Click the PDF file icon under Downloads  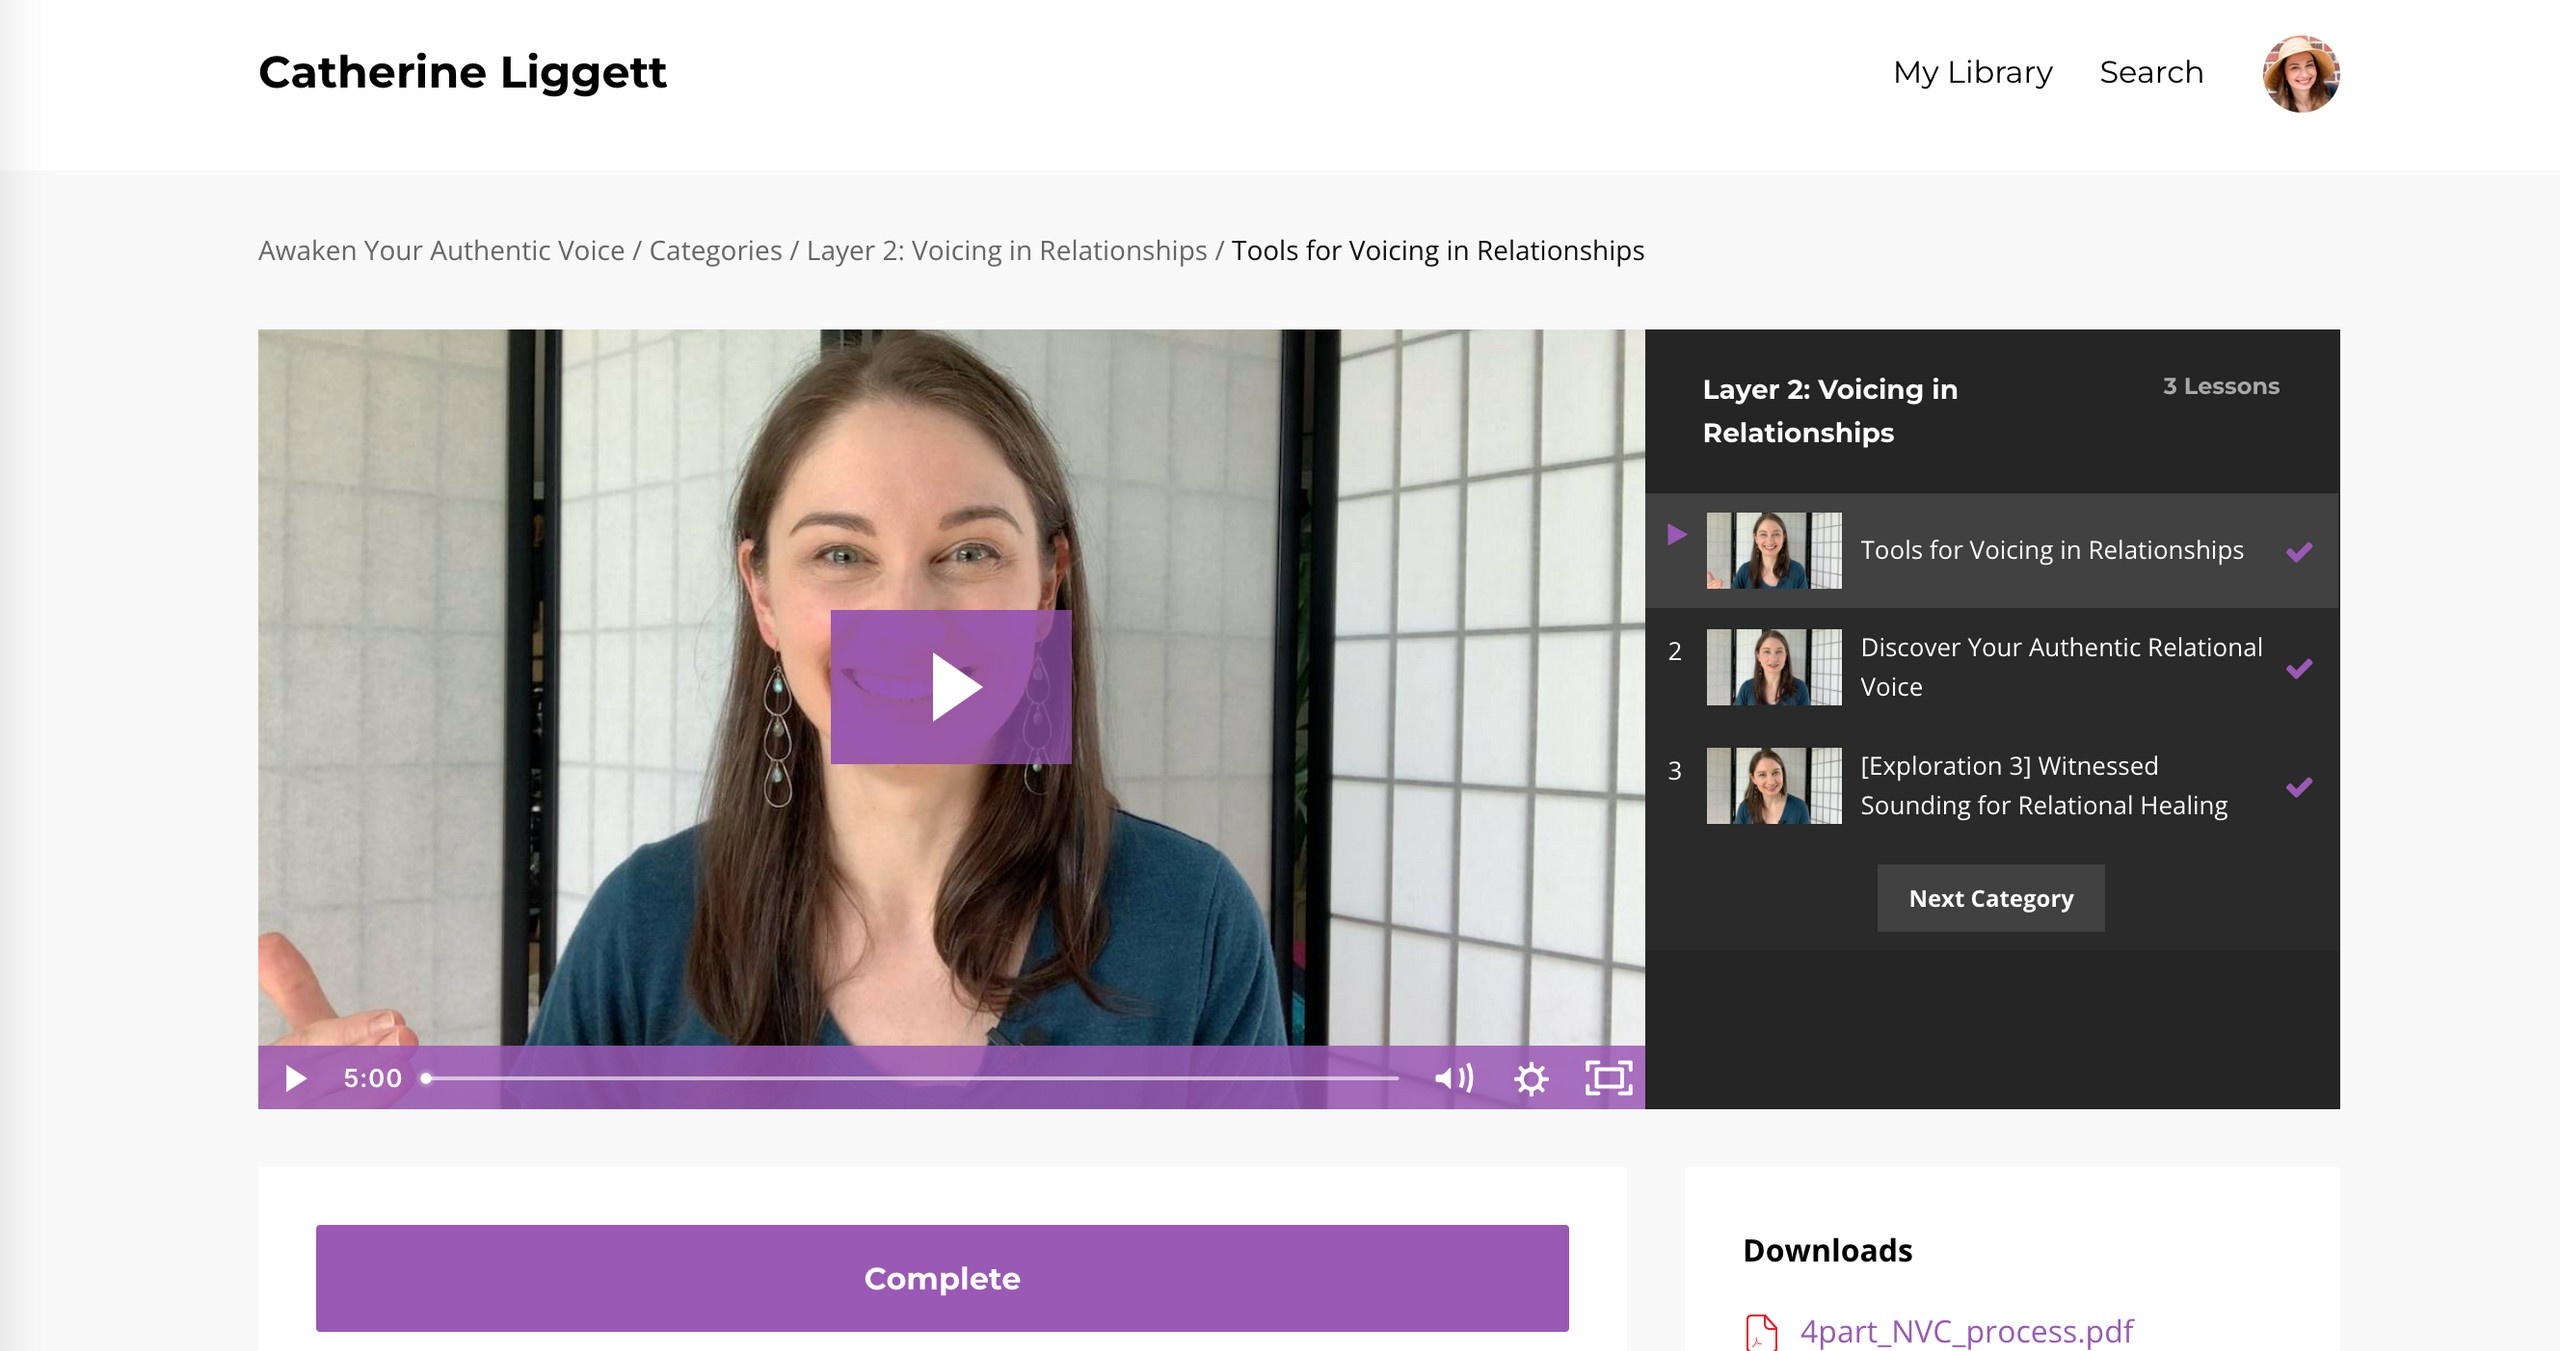coord(1761,1332)
